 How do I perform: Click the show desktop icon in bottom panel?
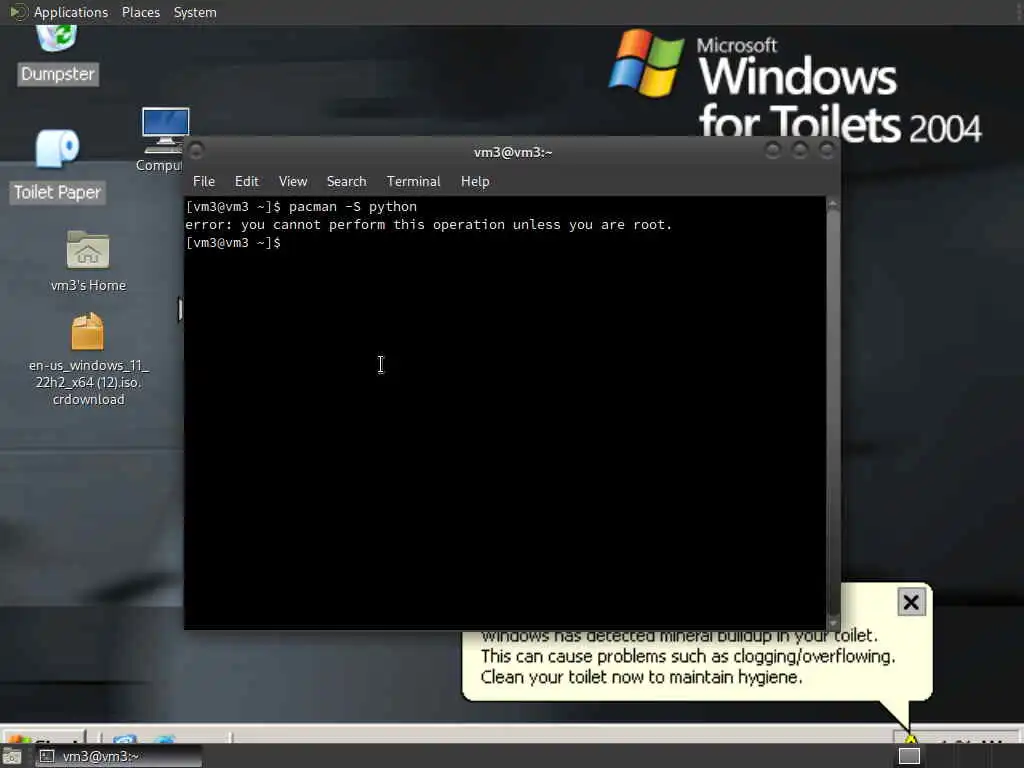point(12,756)
